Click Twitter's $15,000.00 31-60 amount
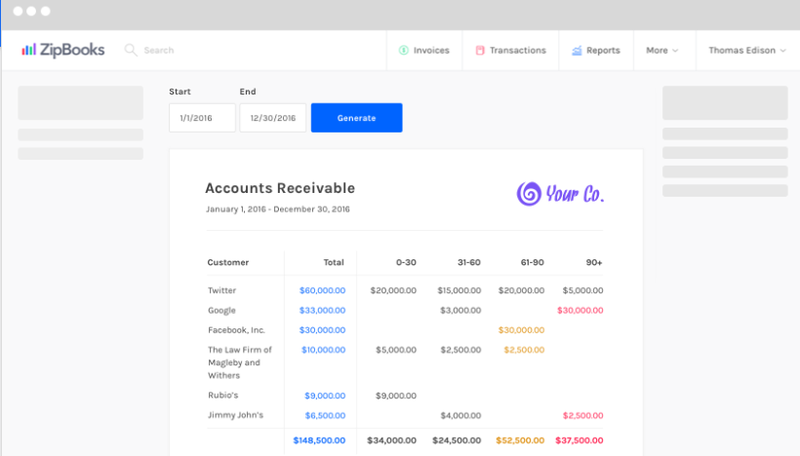 coord(459,290)
